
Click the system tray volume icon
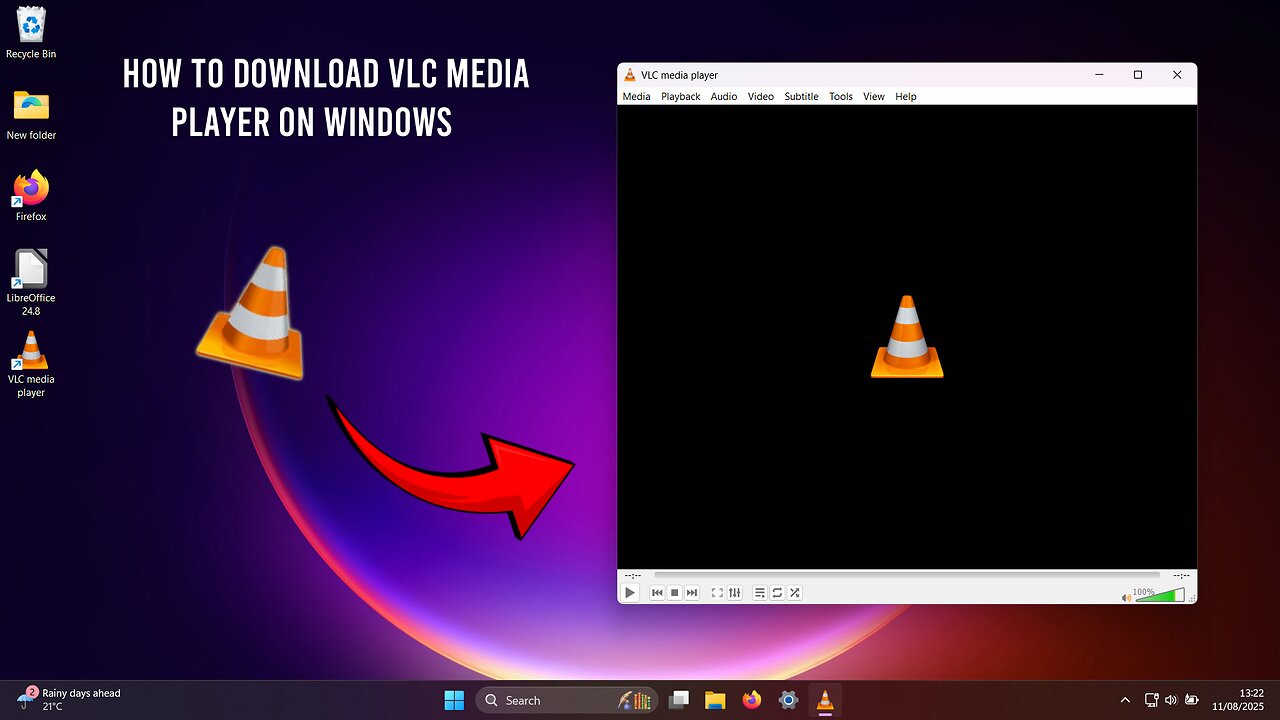pyautogui.click(x=1171, y=700)
